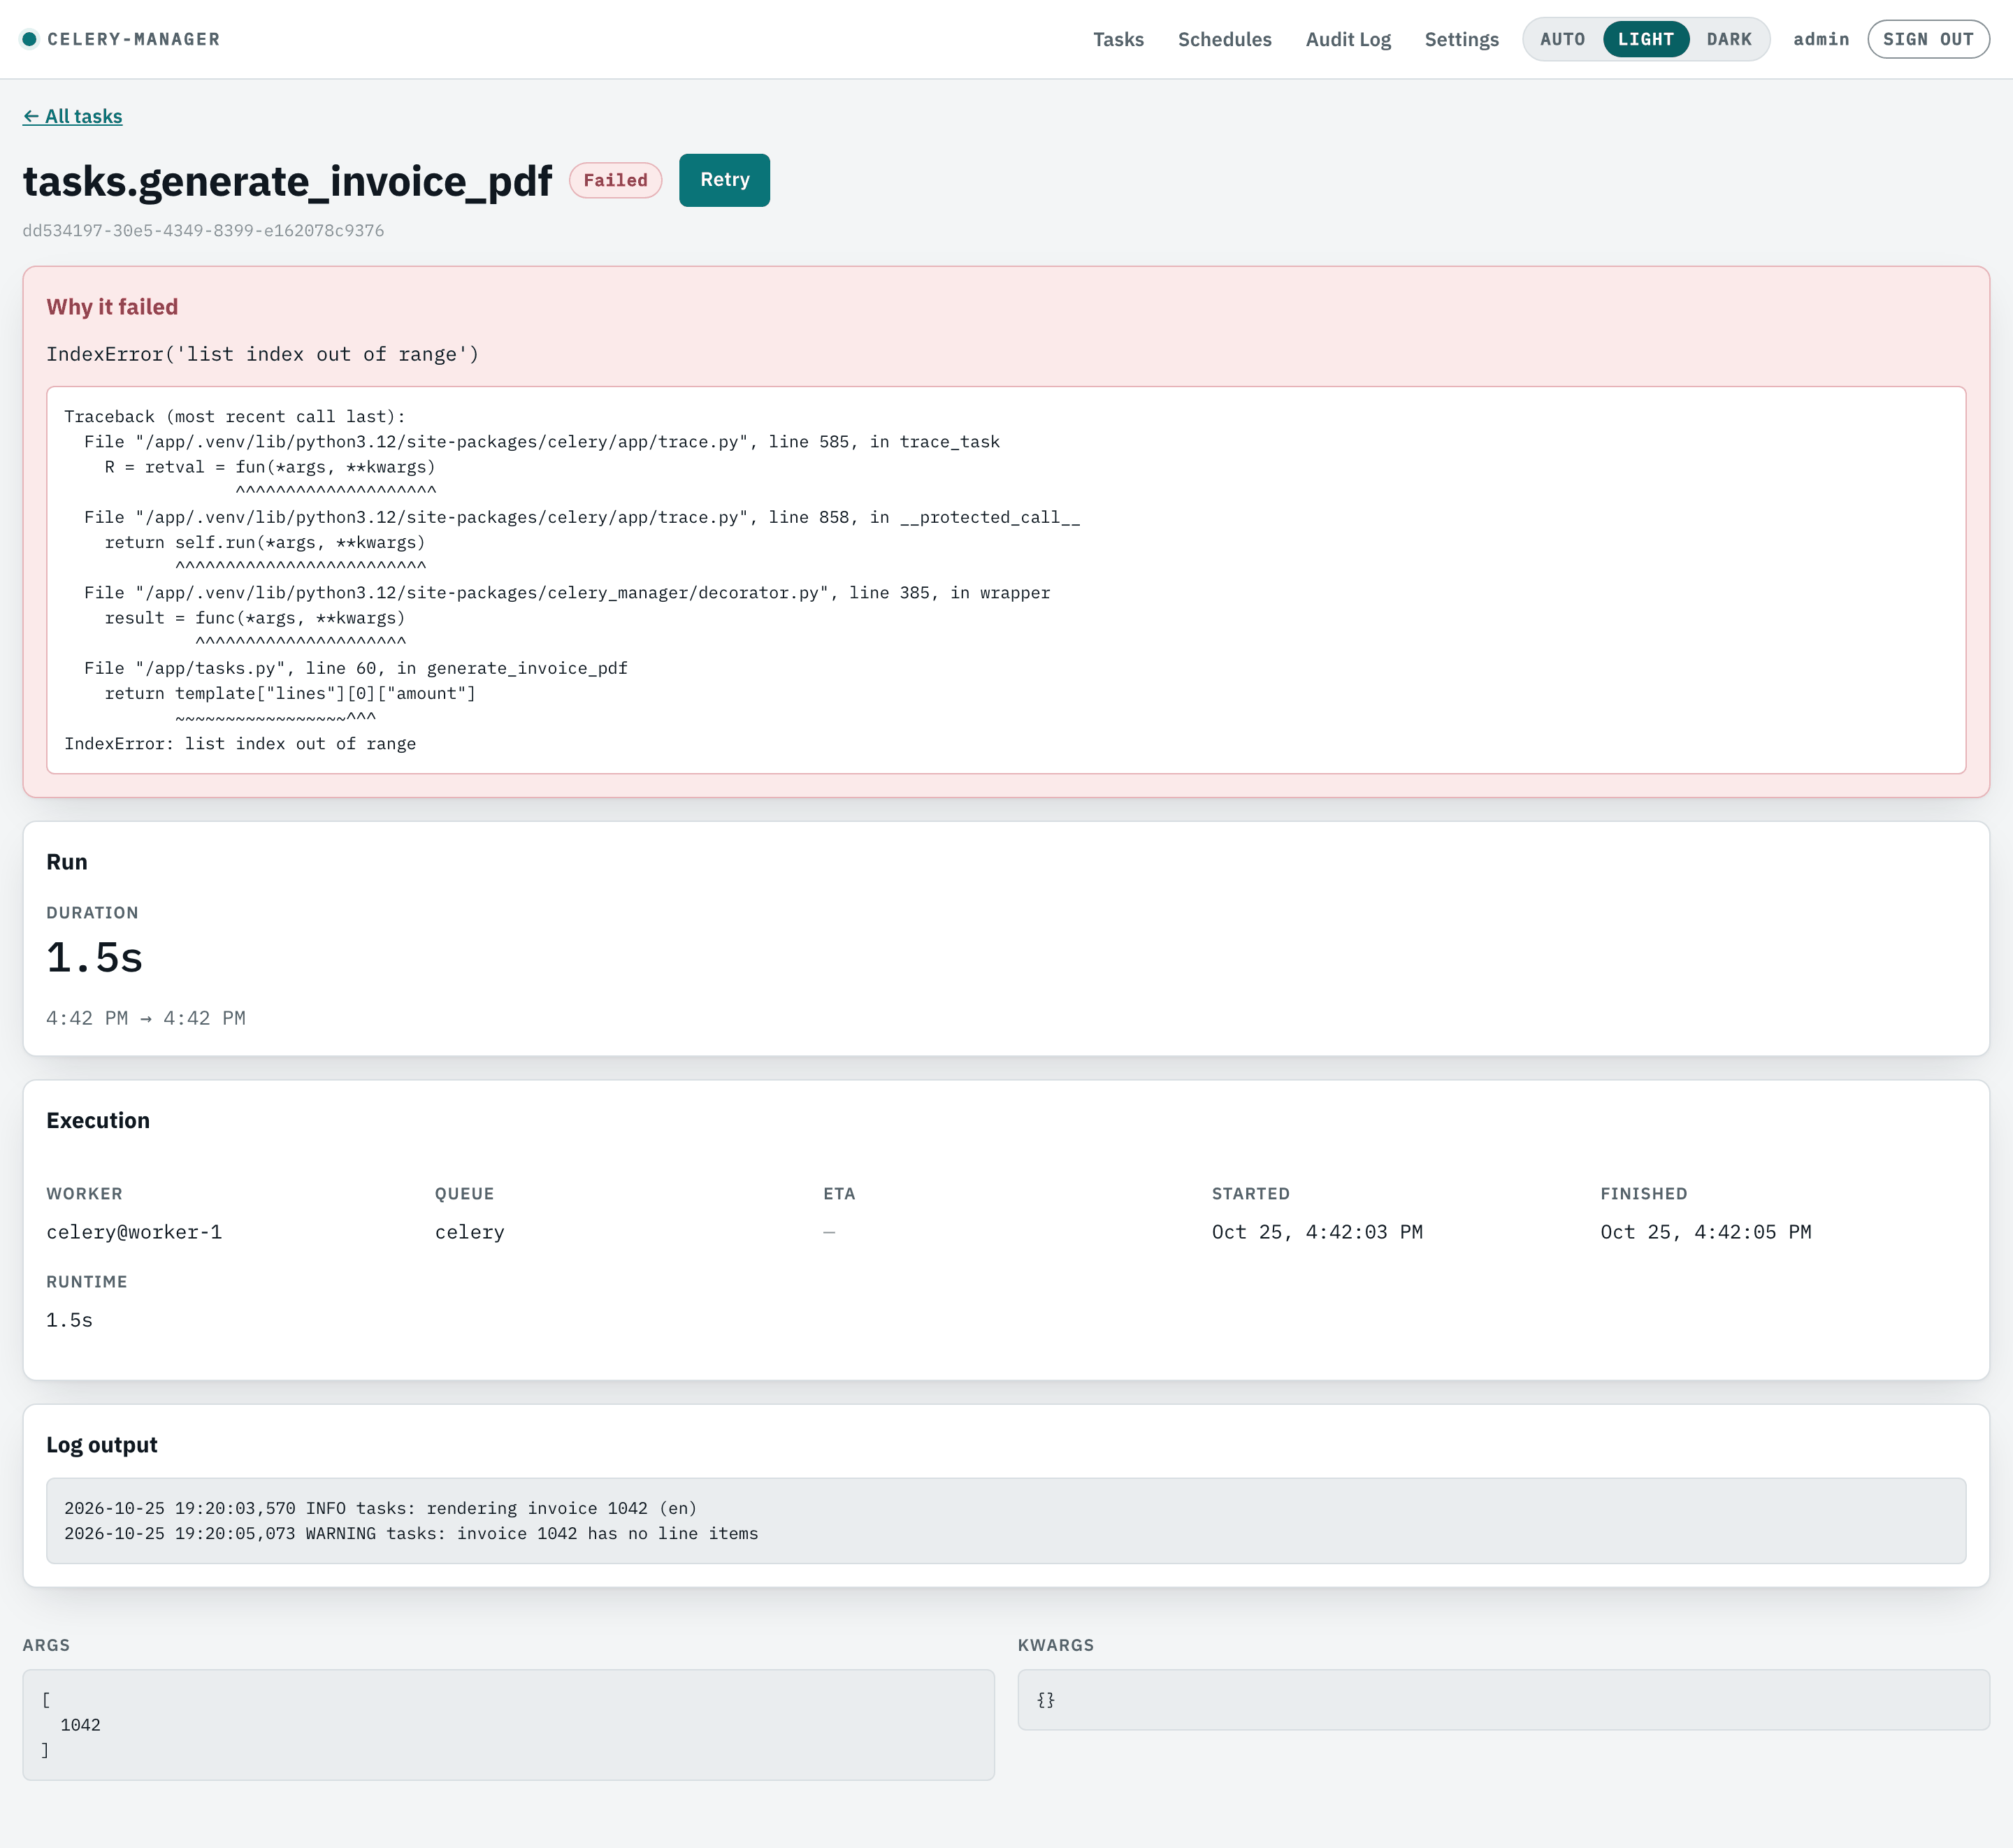
Task: Click the admin username
Action: pos(1820,39)
